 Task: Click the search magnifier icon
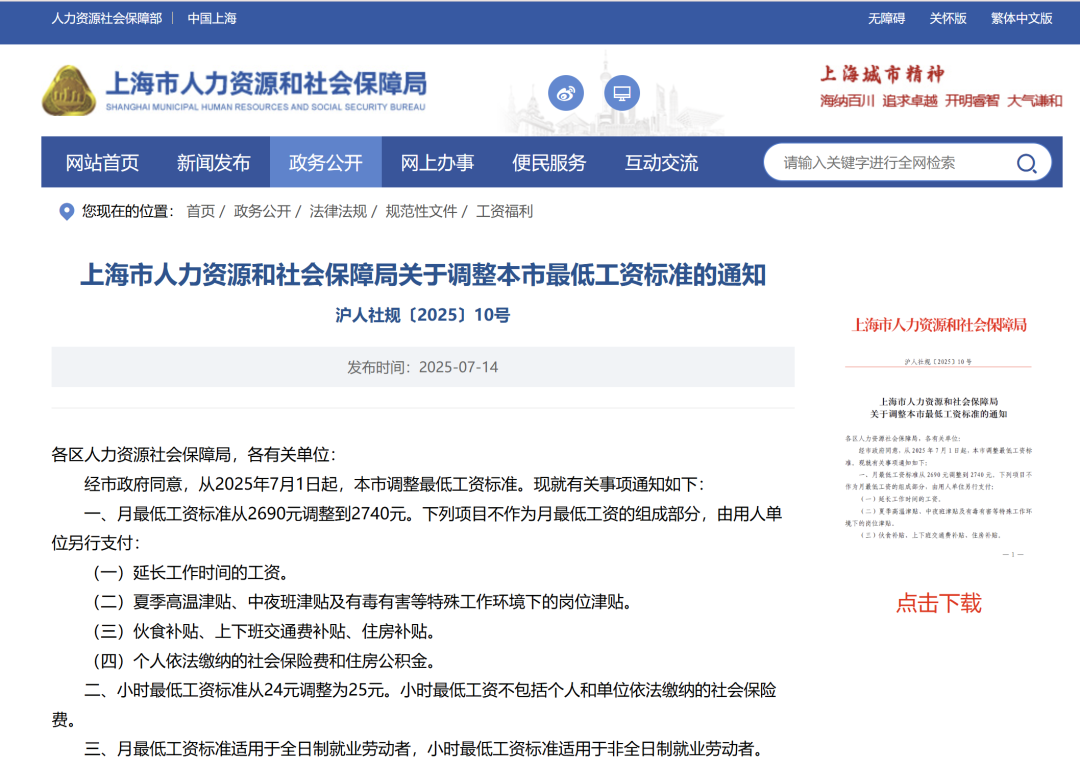[x=1026, y=164]
